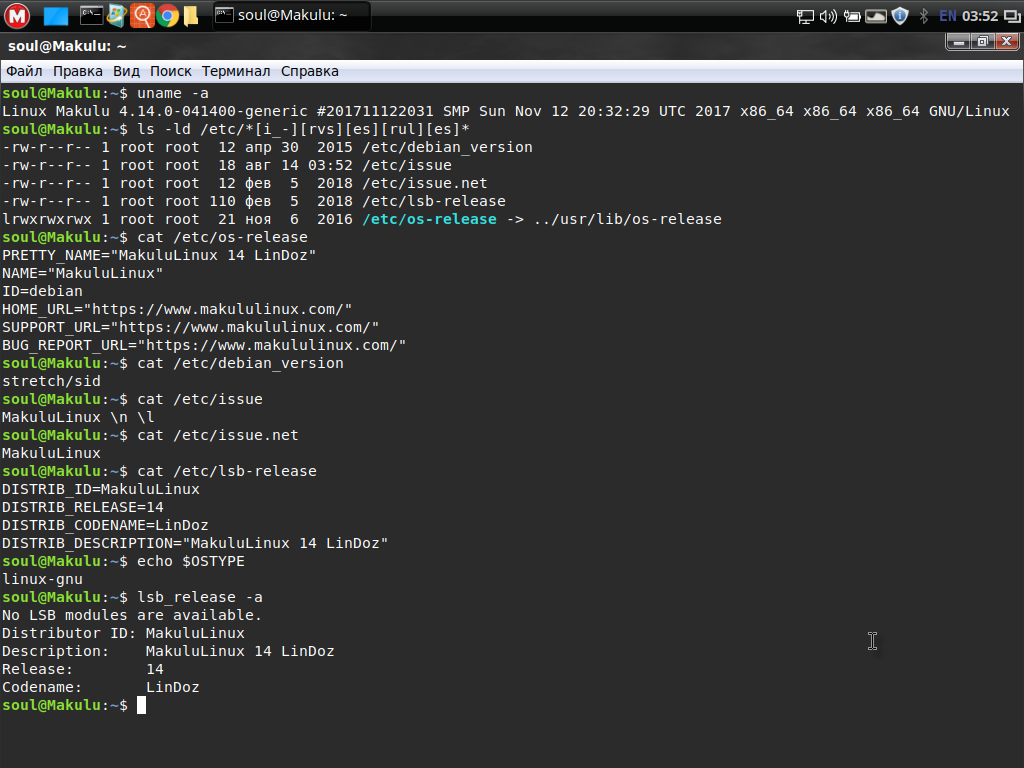1024x768 pixels.
Task: Open the Поиск menu
Action: pos(170,71)
